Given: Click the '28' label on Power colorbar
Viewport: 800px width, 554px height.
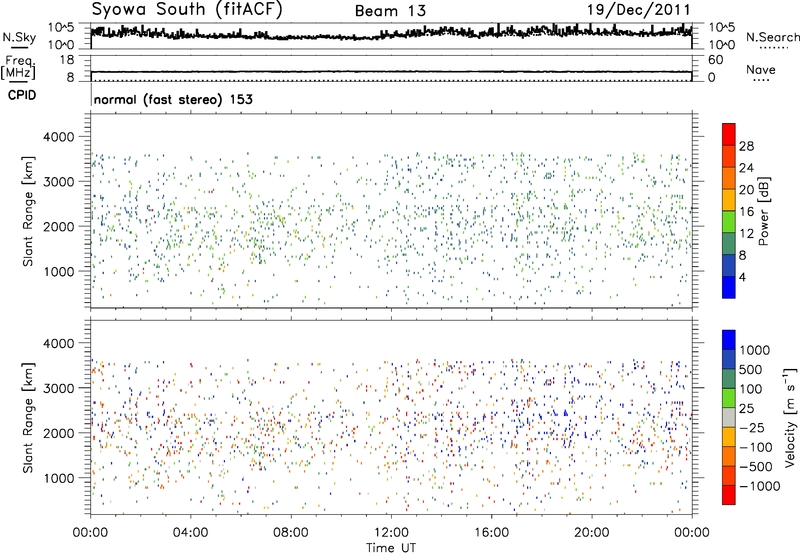Looking at the screenshot, I should (746, 146).
